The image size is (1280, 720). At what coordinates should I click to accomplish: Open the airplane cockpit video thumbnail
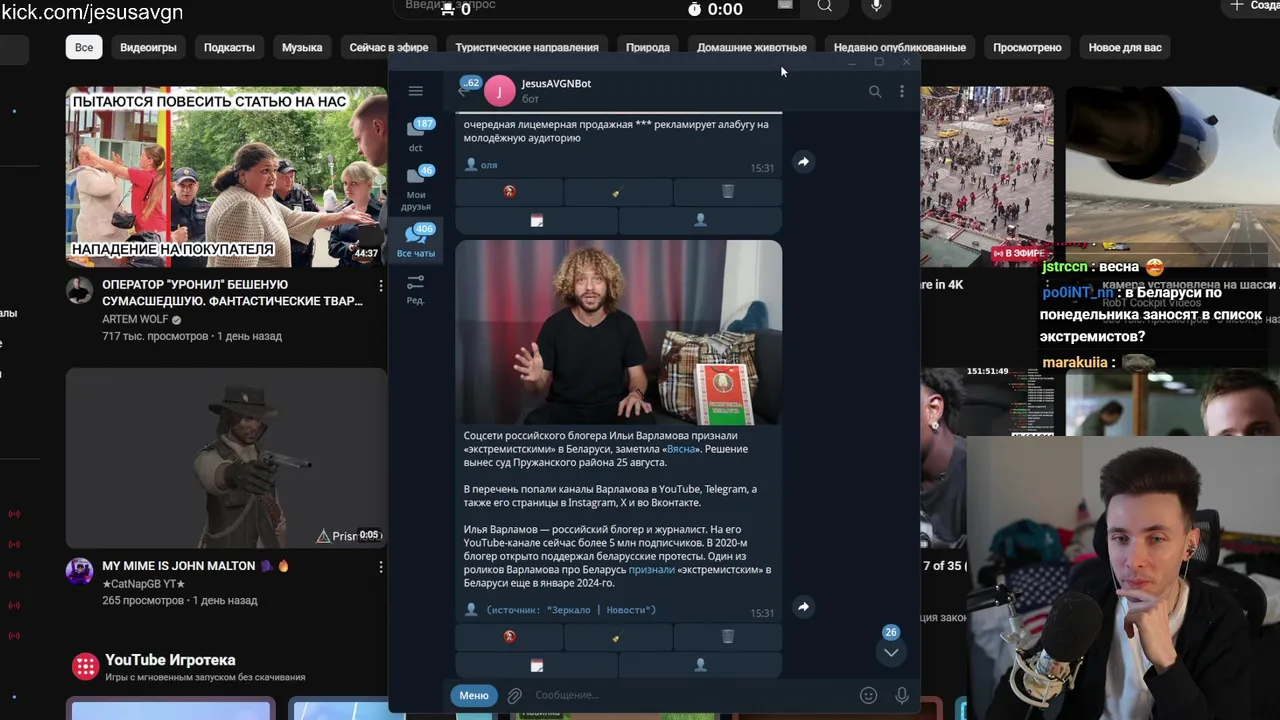pyautogui.click(x=1172, y=165)
